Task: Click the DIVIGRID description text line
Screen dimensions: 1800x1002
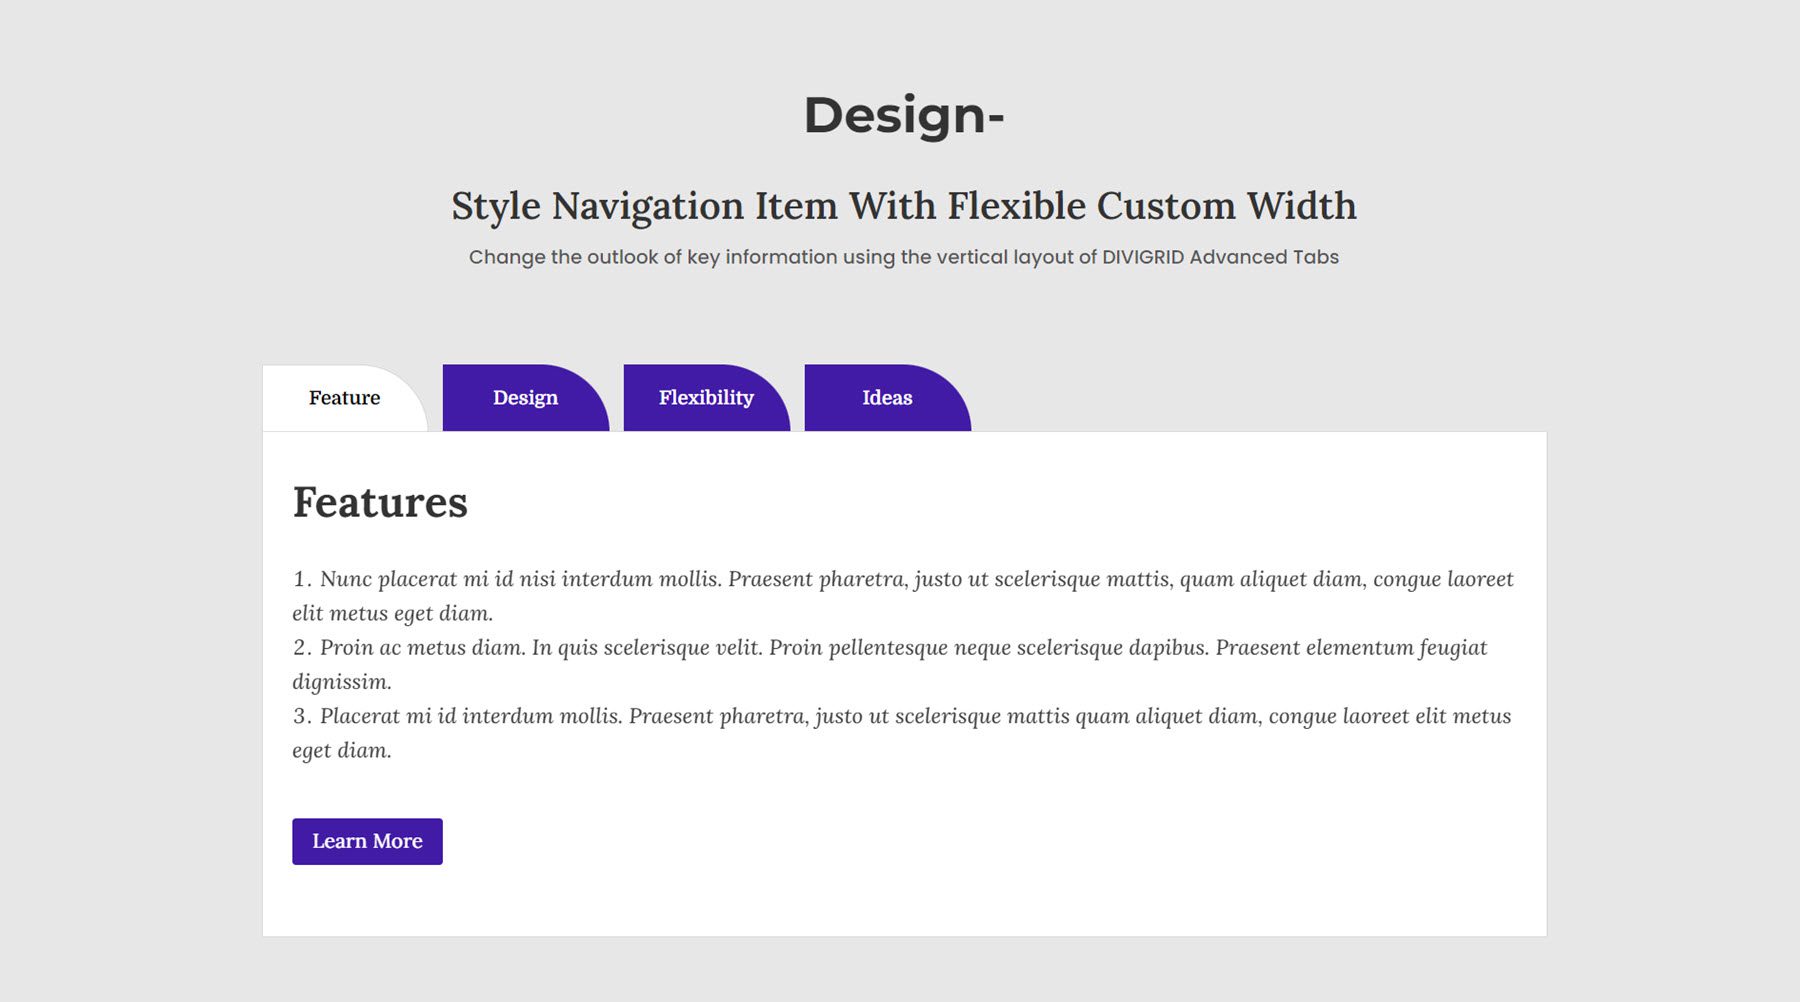Action: (903, 256)
